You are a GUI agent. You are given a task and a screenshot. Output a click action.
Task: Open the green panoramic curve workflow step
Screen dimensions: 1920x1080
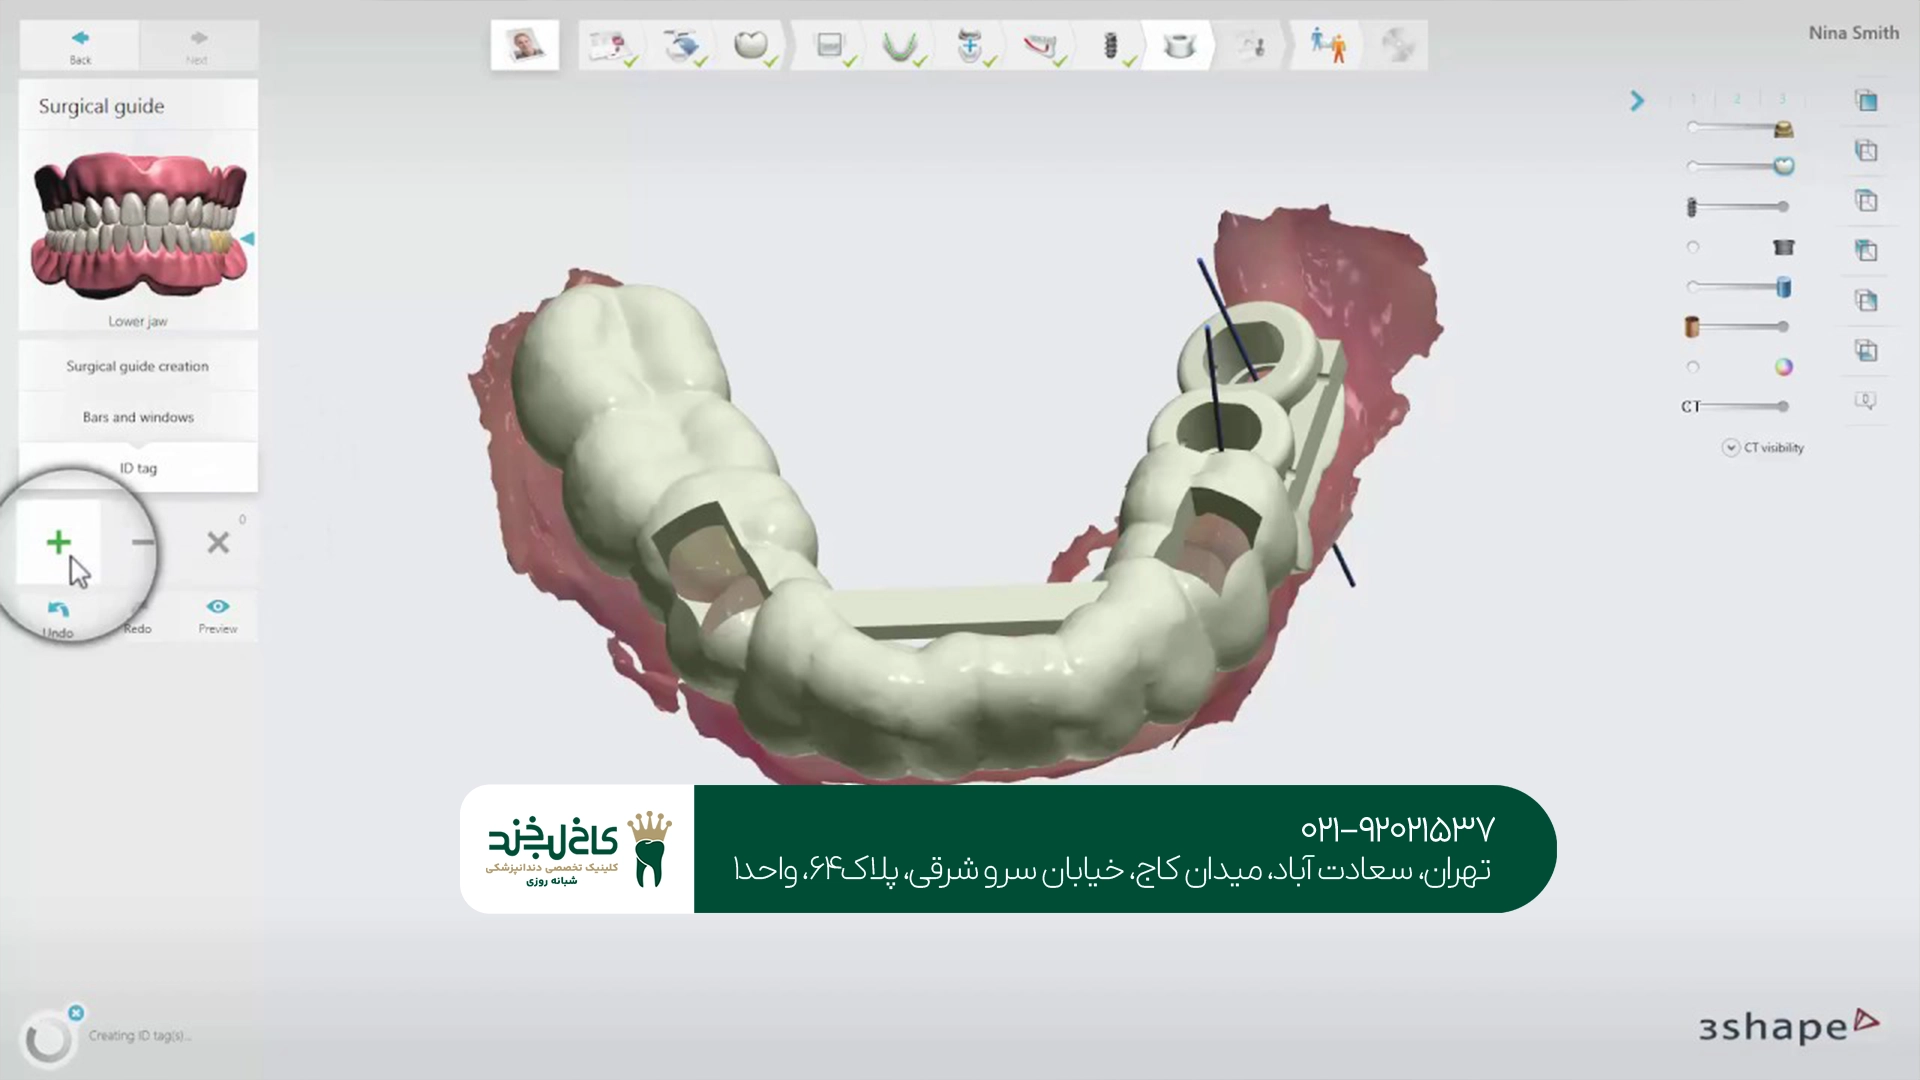(900, 46)
